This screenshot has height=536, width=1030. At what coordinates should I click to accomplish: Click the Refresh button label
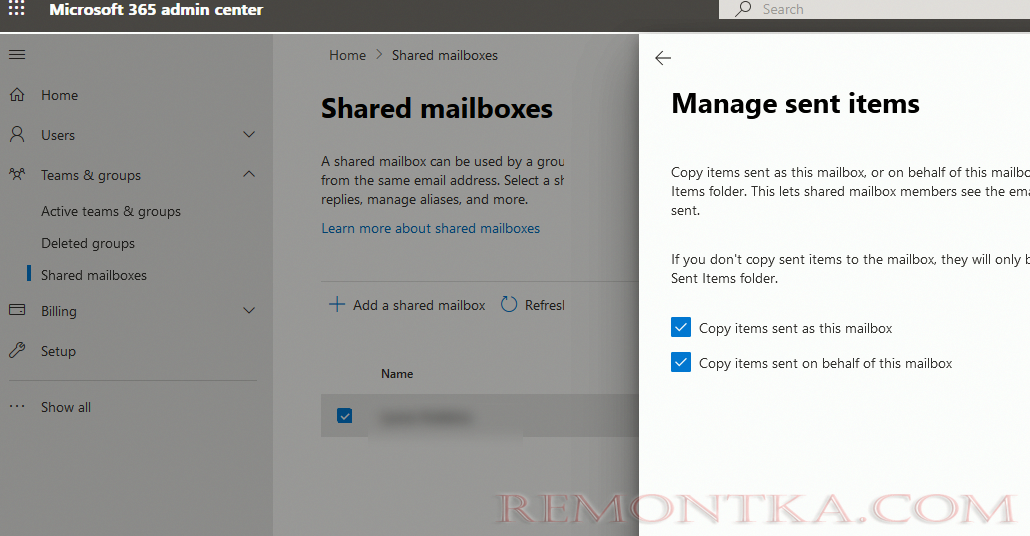545,305
